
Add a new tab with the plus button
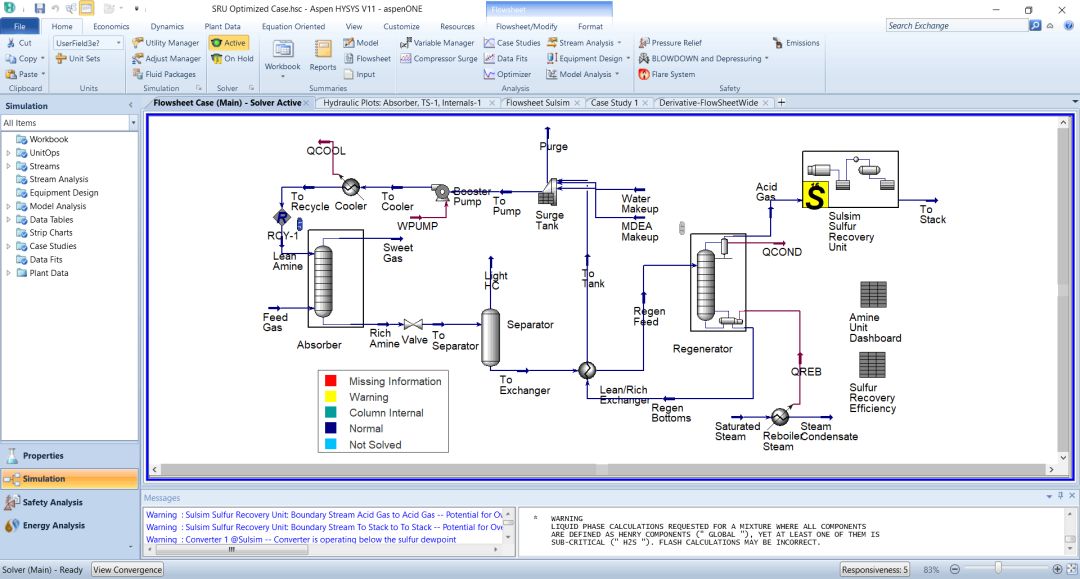click(x=781, y=103)
